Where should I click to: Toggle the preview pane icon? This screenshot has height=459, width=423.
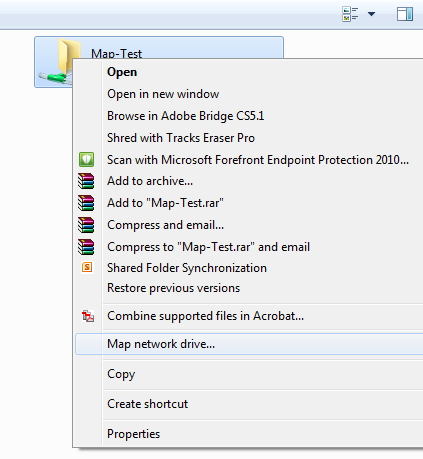pyautogui.click(x=405, y=14)
